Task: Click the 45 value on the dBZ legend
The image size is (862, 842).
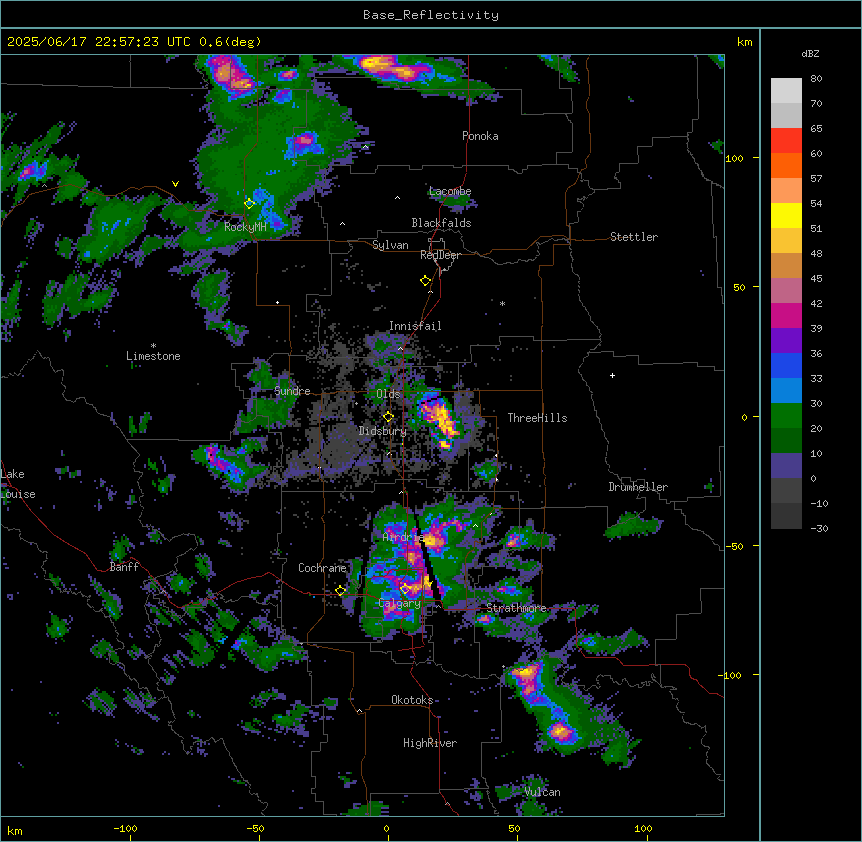Action: pos(816,279)
